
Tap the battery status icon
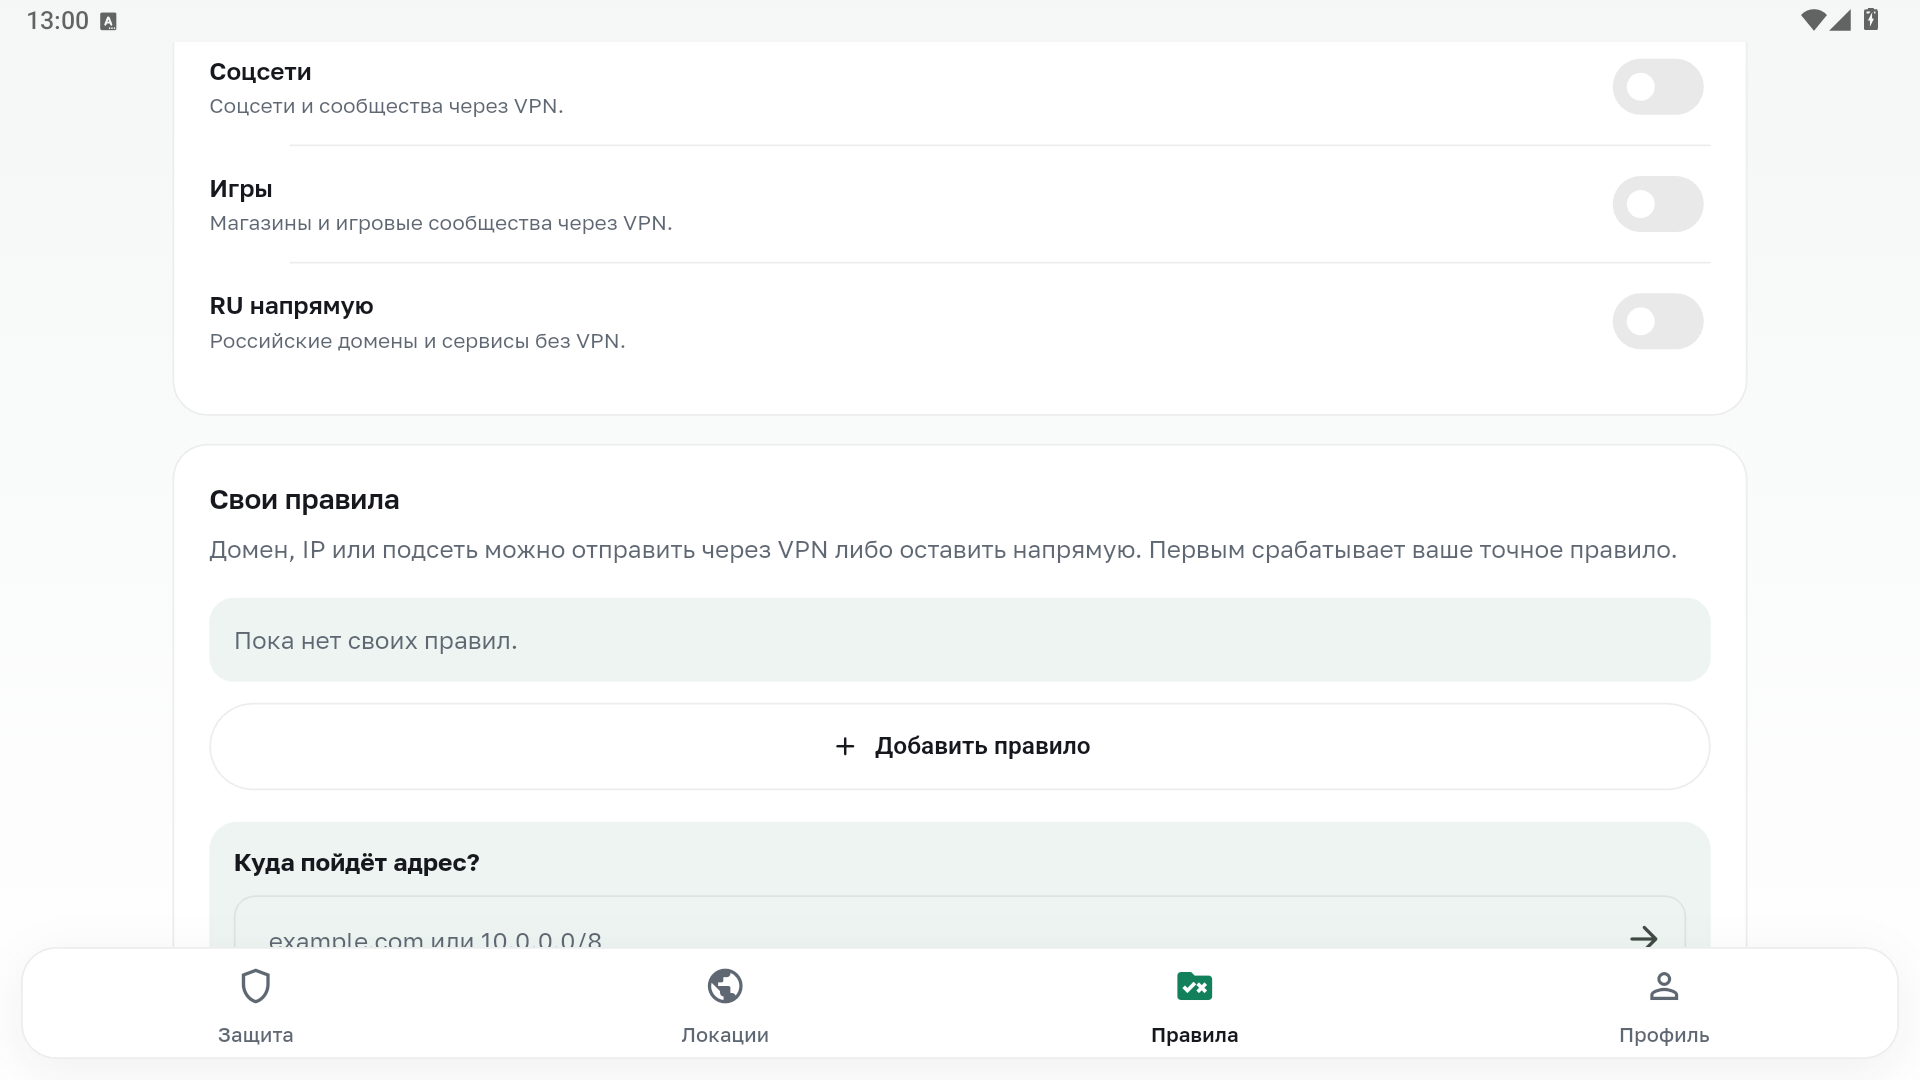click(x=1870, y=20)
